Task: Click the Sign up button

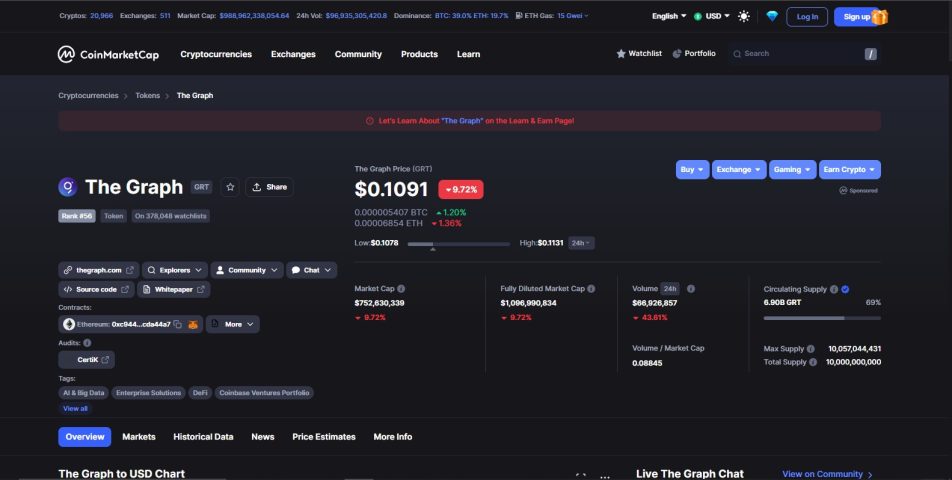Action: 856,17
